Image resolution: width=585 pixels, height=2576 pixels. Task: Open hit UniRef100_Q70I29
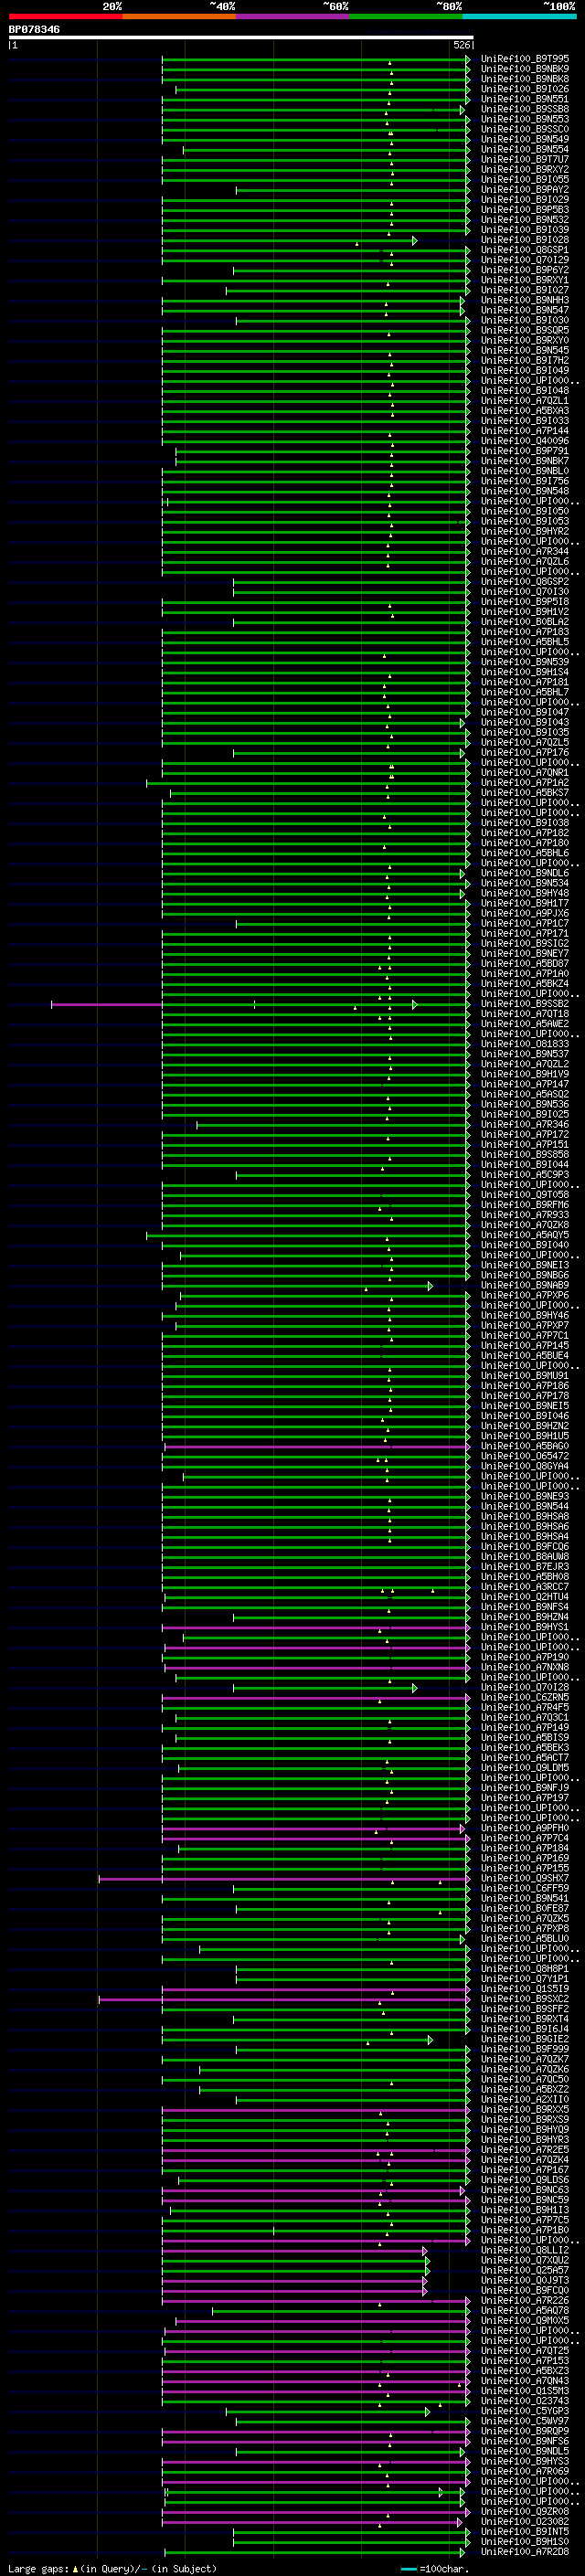(x=525, y=260)
